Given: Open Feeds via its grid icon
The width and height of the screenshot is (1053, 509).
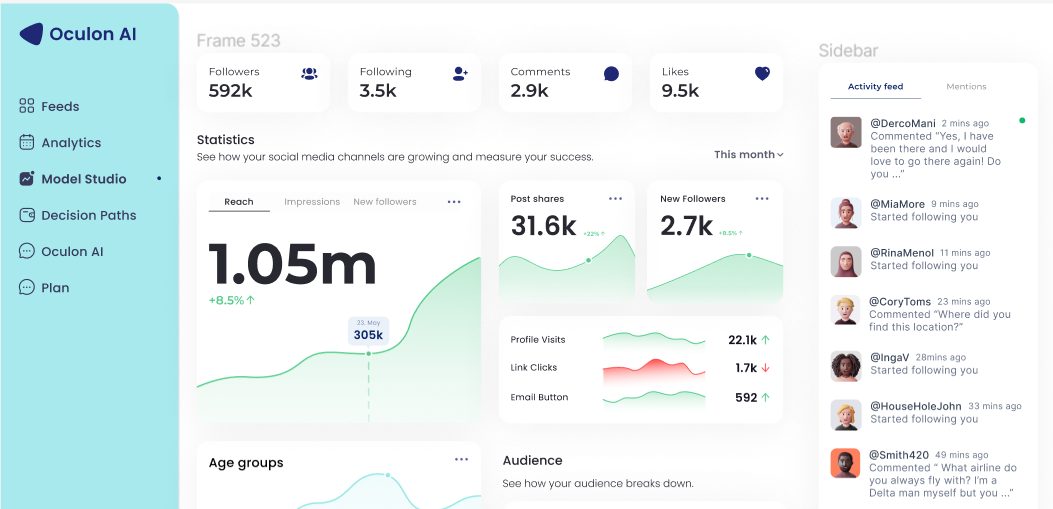Looking at the screenshot, I should click(x=27, y=106).
